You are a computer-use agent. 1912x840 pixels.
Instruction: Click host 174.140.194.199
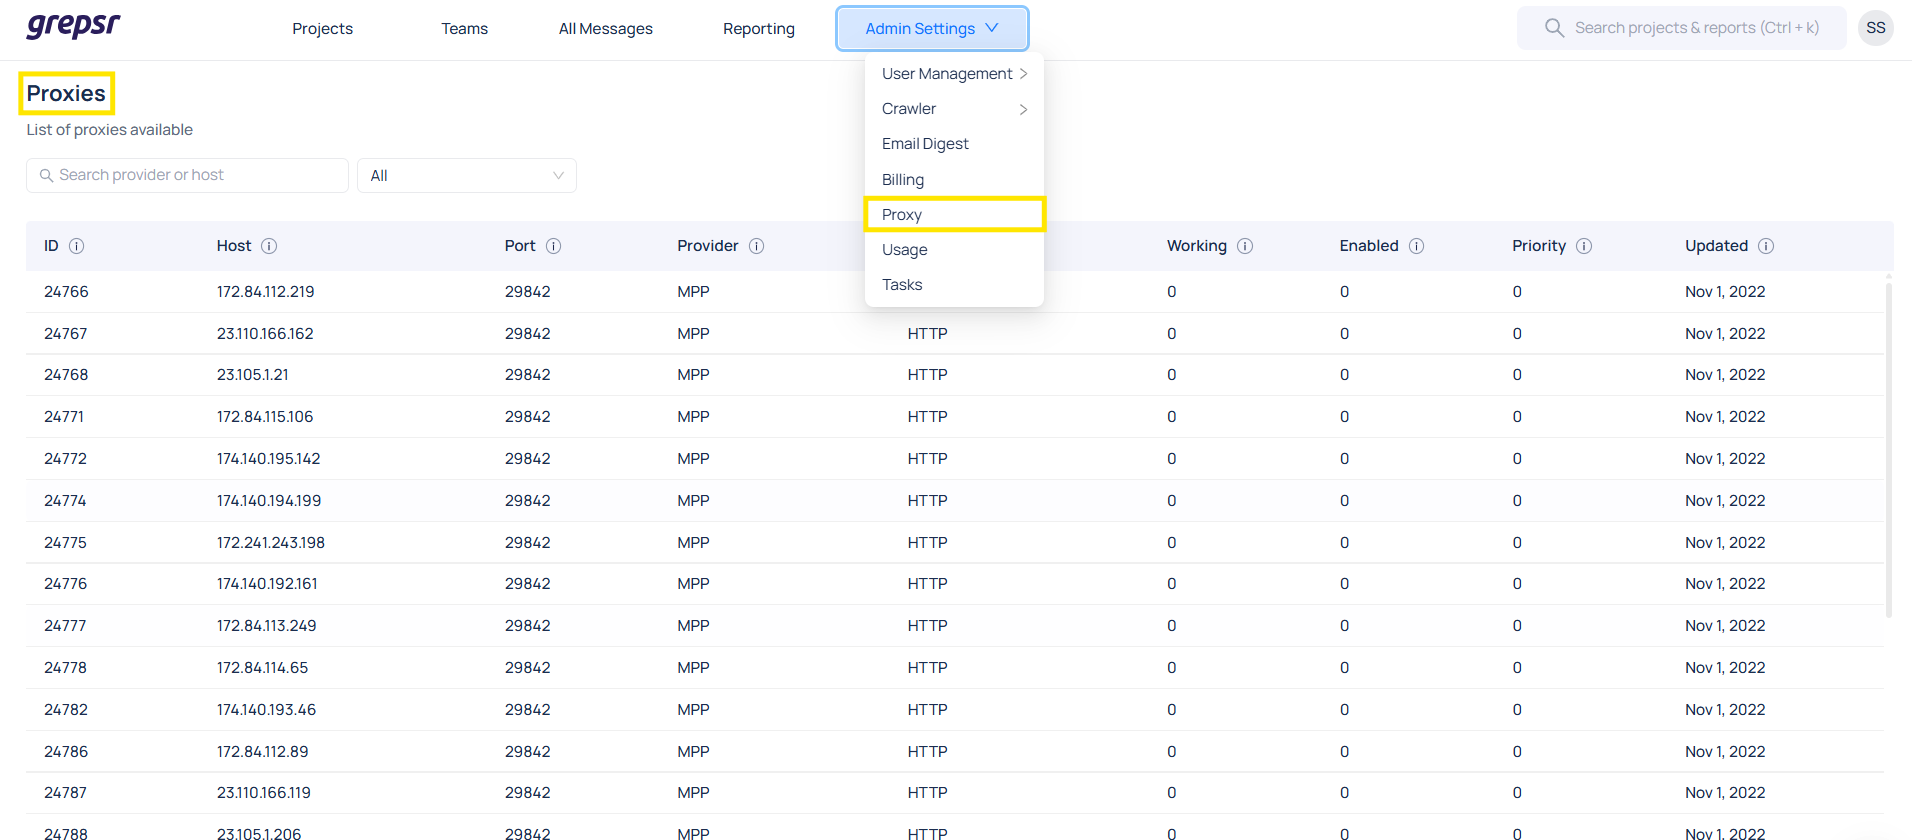point(269,501)
